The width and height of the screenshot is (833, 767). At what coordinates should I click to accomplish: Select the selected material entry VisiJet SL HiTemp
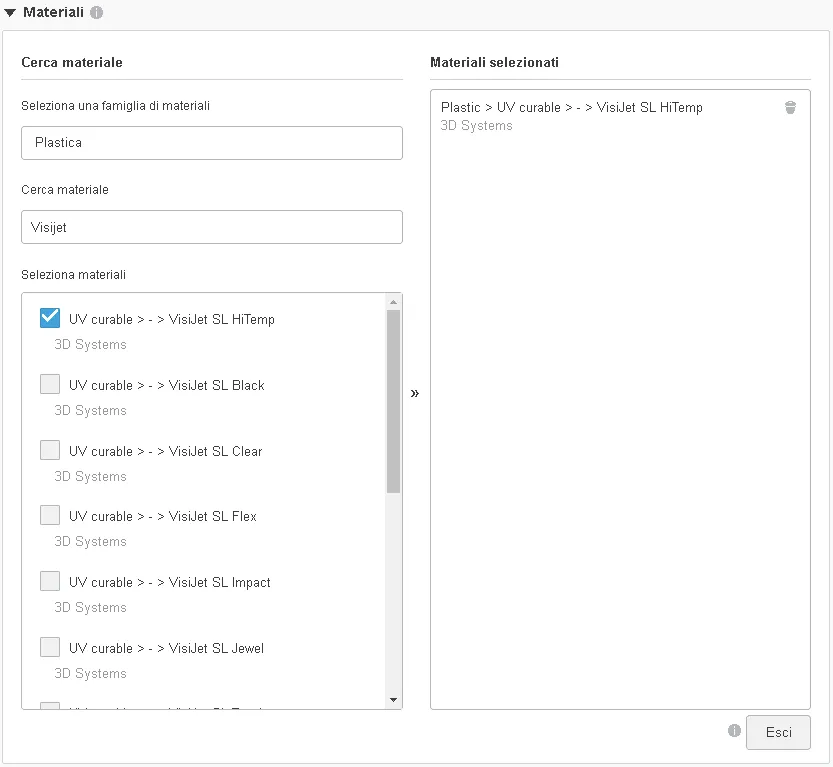point(571,108)
